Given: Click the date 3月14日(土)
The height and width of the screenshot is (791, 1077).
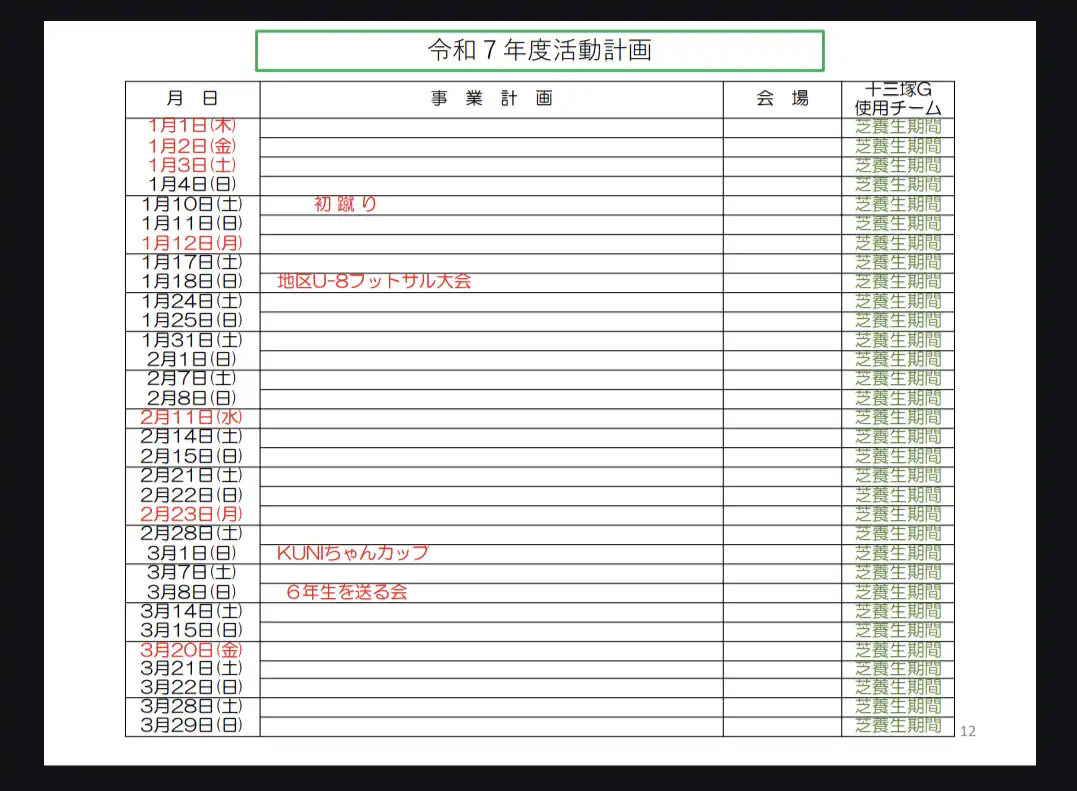Looking at the screenshot, I should click(x=192, y=611).
